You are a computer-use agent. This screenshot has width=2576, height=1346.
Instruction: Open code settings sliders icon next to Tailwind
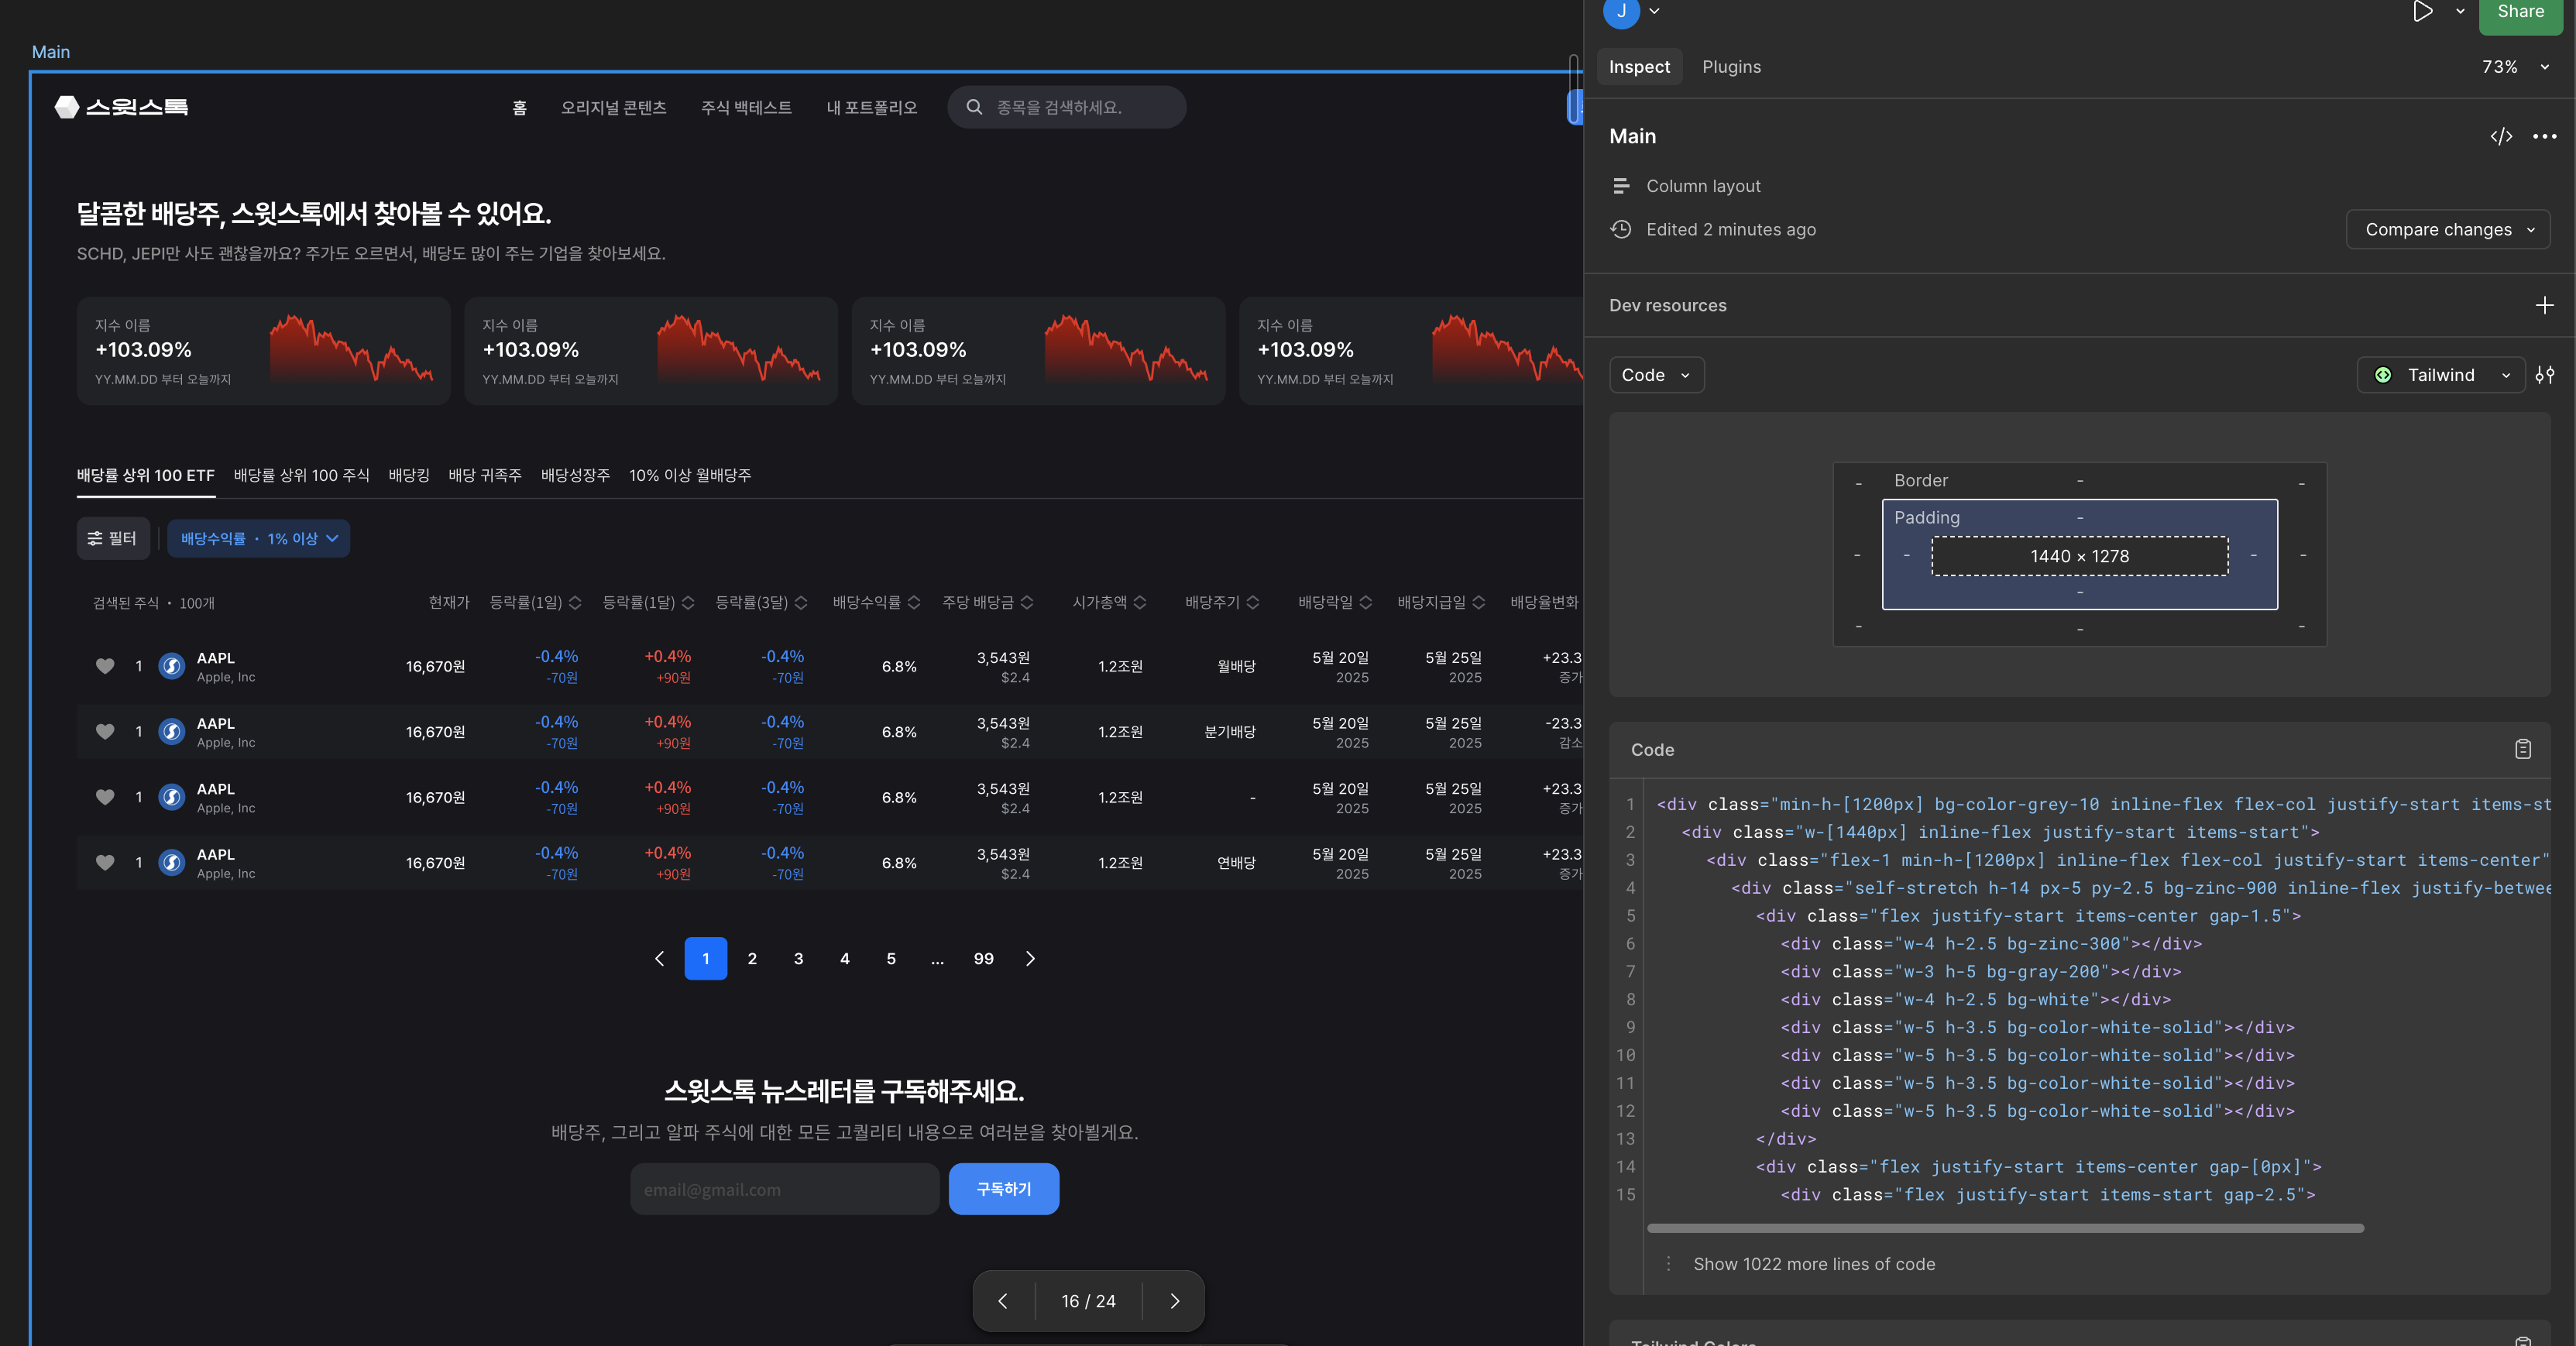(x=2544, y=375)
